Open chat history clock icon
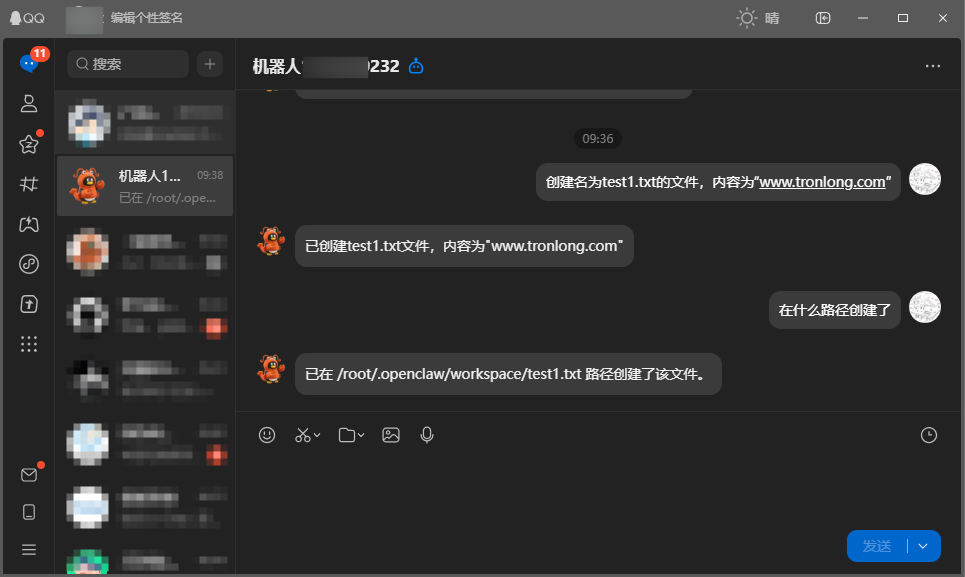 click(929, 435)
